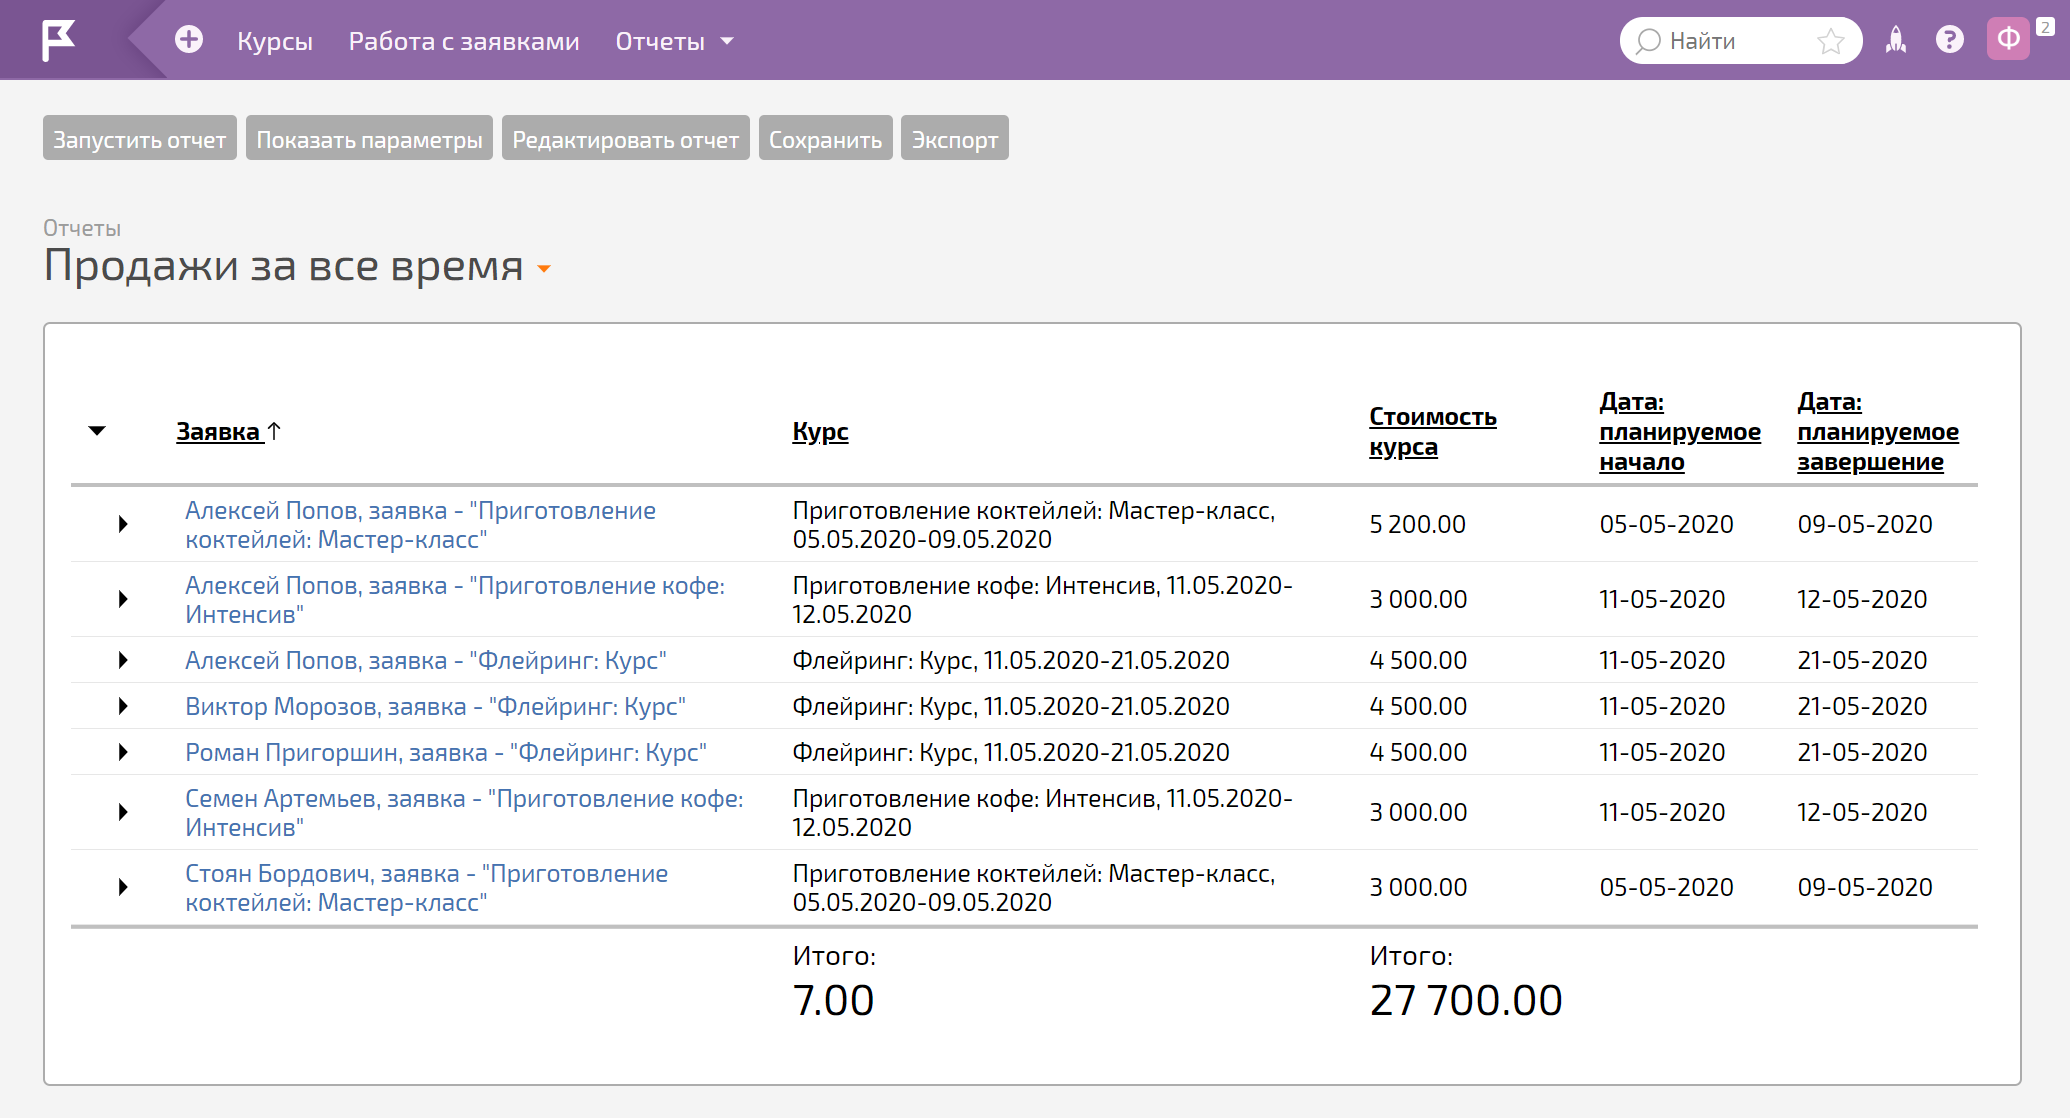Open the Отчеты dropdown menu
Viewport: 2070px width, 1118px height.
674,41
